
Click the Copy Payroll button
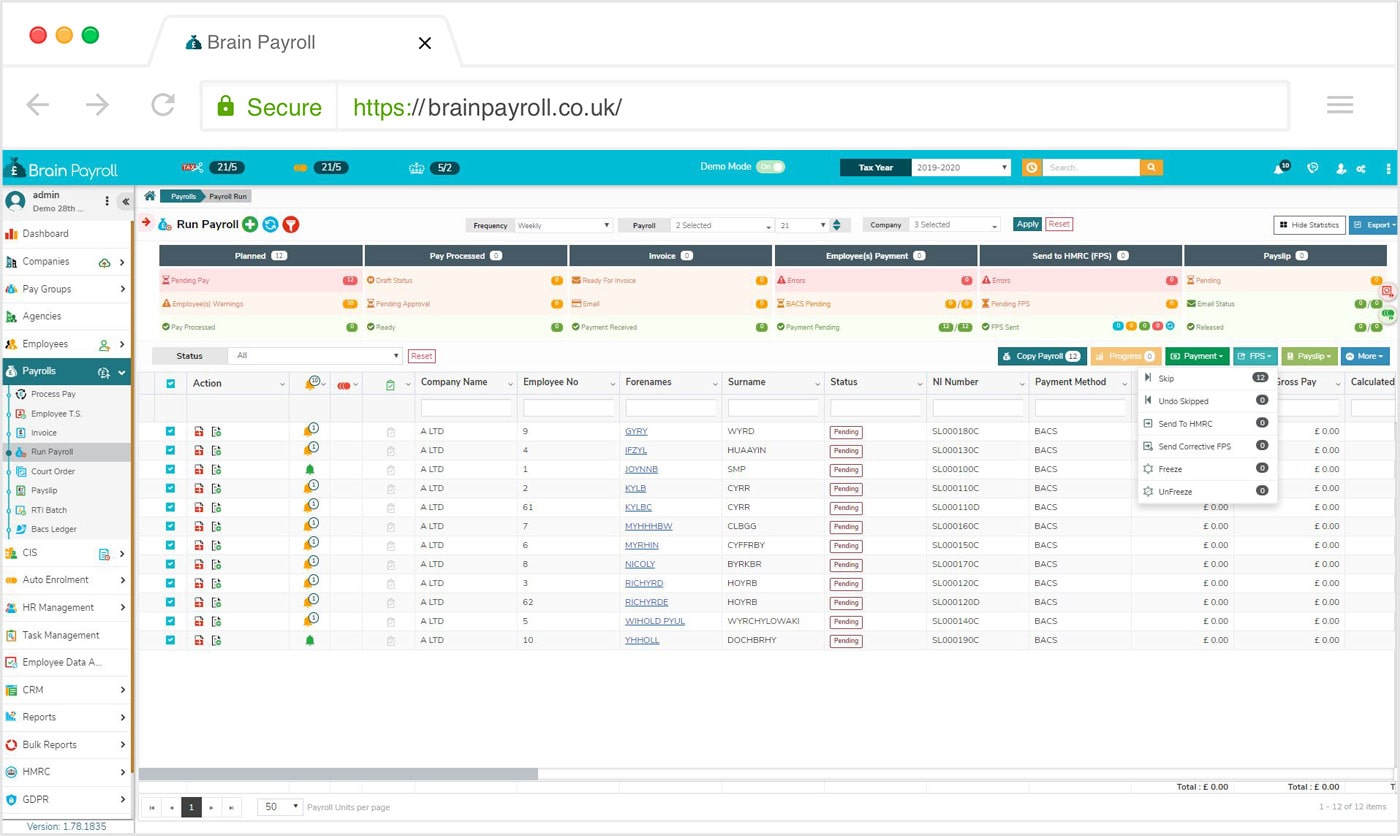pos(1042,356)
